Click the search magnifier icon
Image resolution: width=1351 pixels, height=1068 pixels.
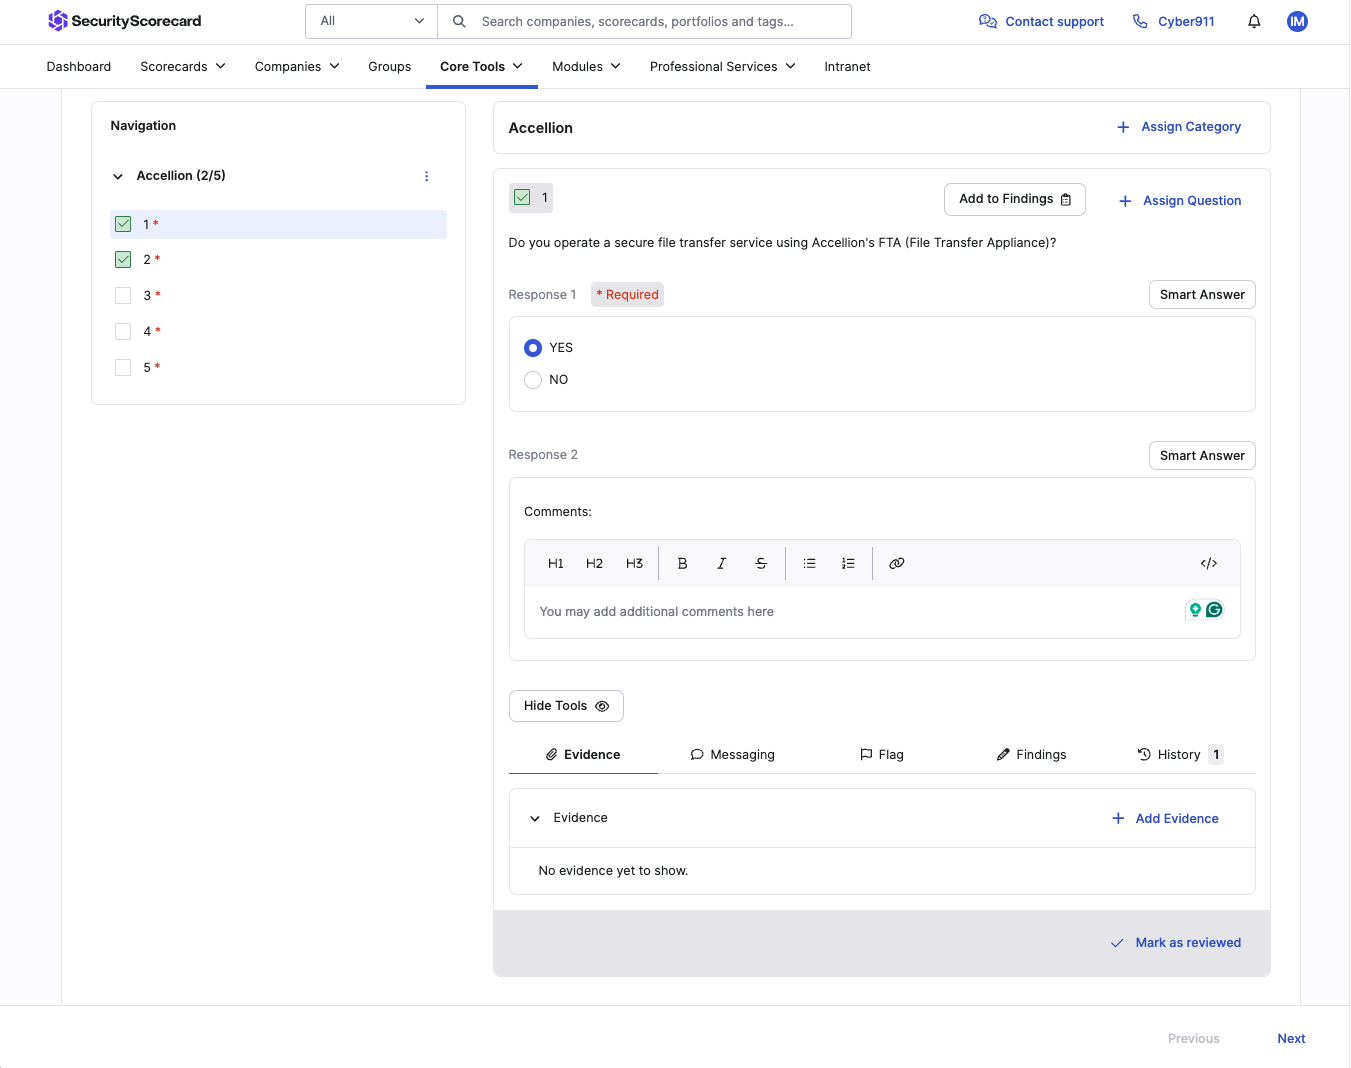click(459, 21)
